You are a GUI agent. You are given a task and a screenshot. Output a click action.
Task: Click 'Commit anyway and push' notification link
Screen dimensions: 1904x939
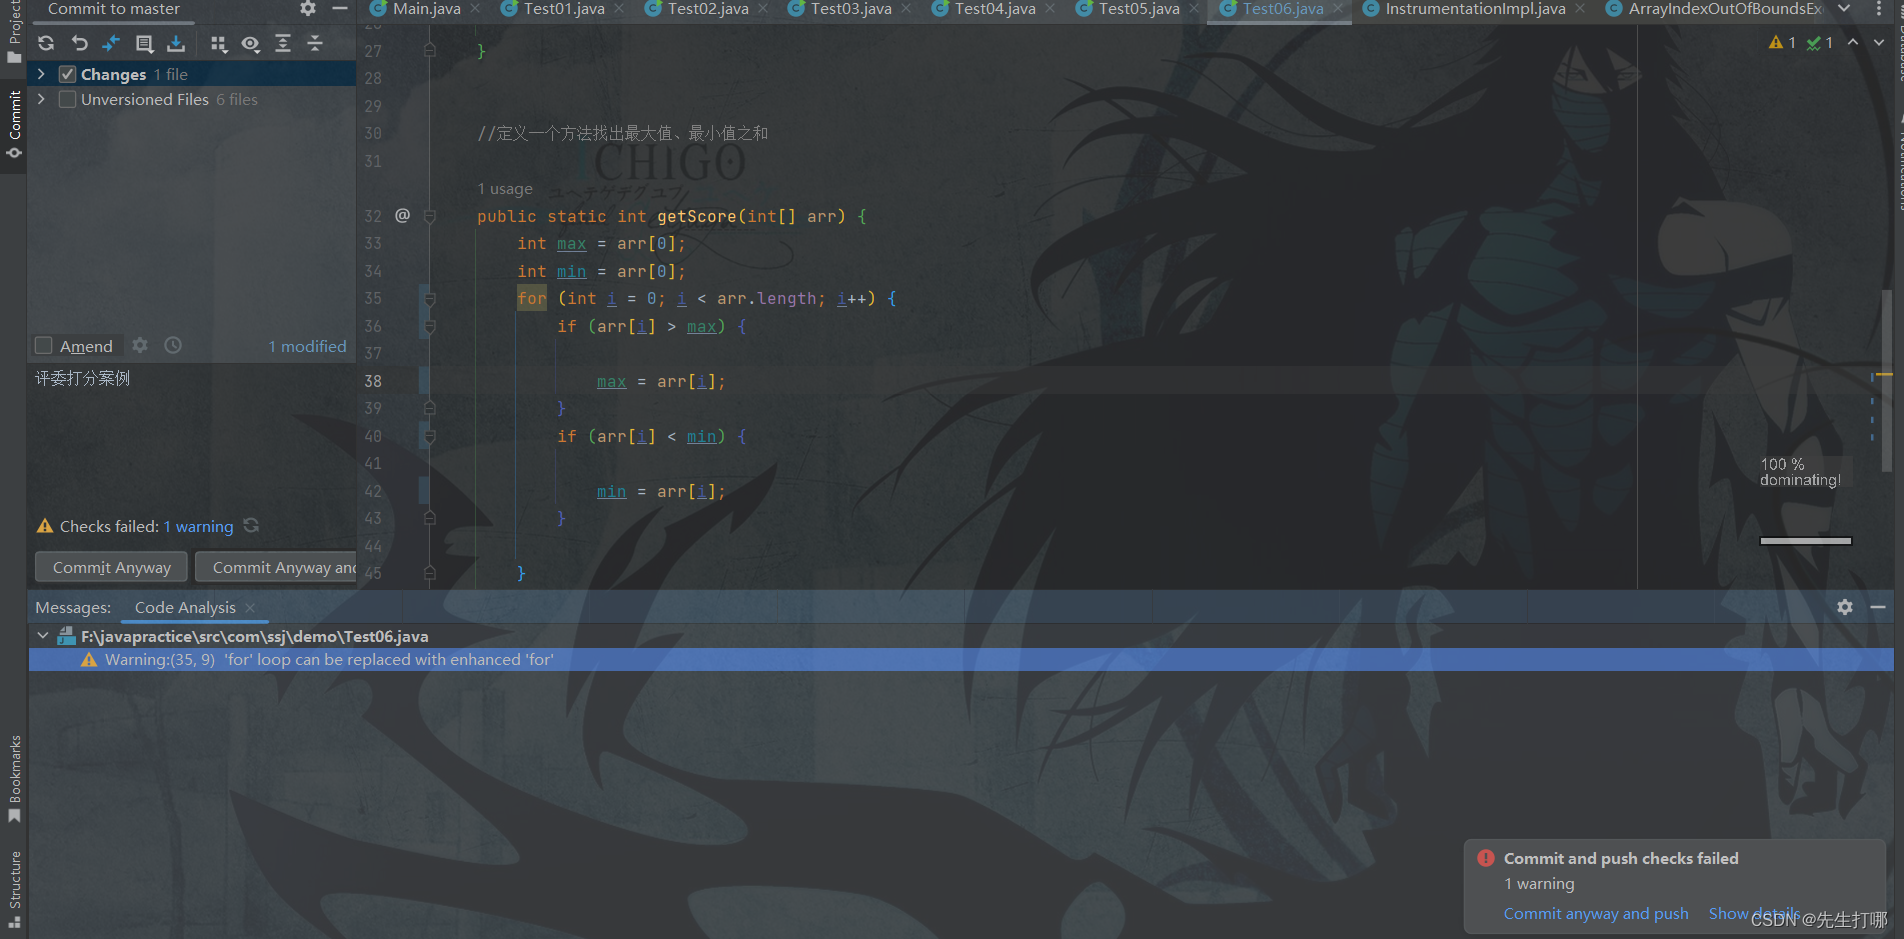tap(1596, 914)
